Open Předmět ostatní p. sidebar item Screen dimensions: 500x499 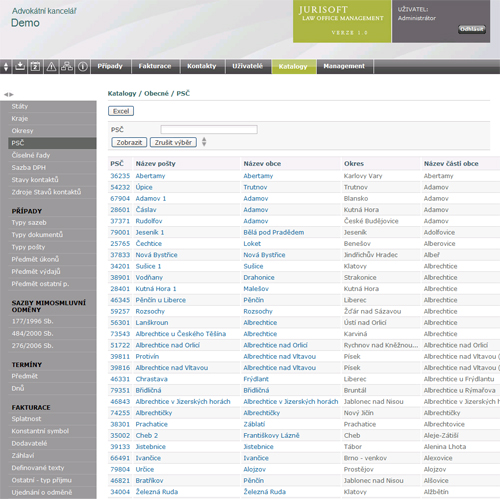click(x=52, y=284)
